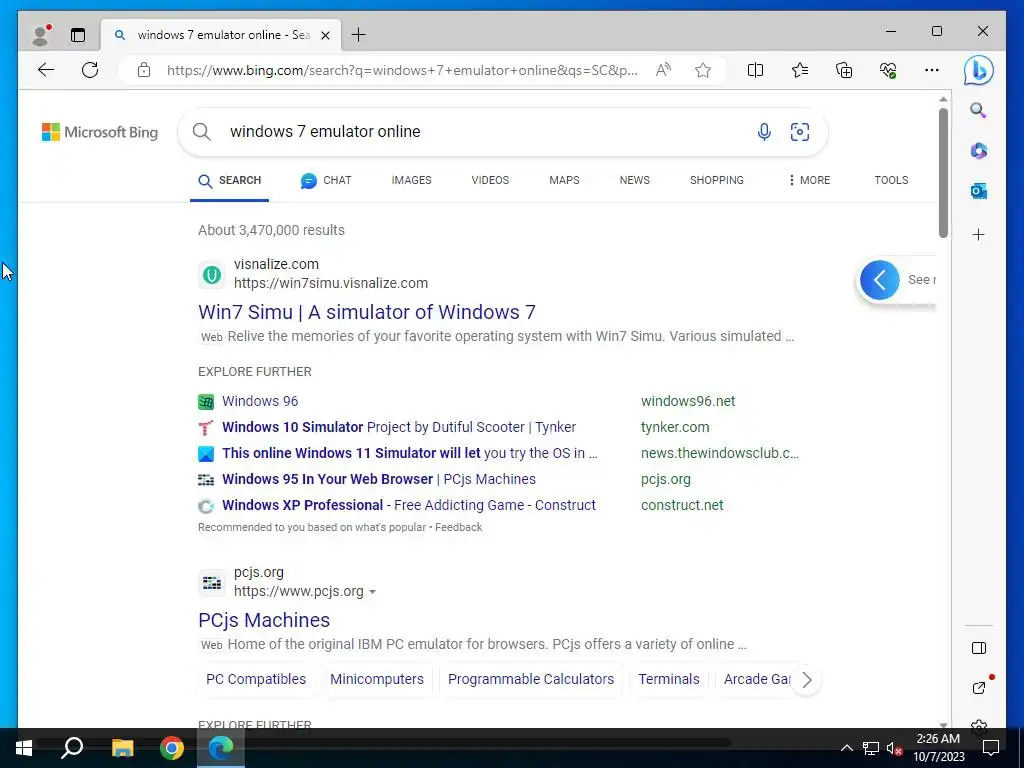Expand pcjs.org URL dropdown arrow
1024x768 pixels.
pos(372,592)
